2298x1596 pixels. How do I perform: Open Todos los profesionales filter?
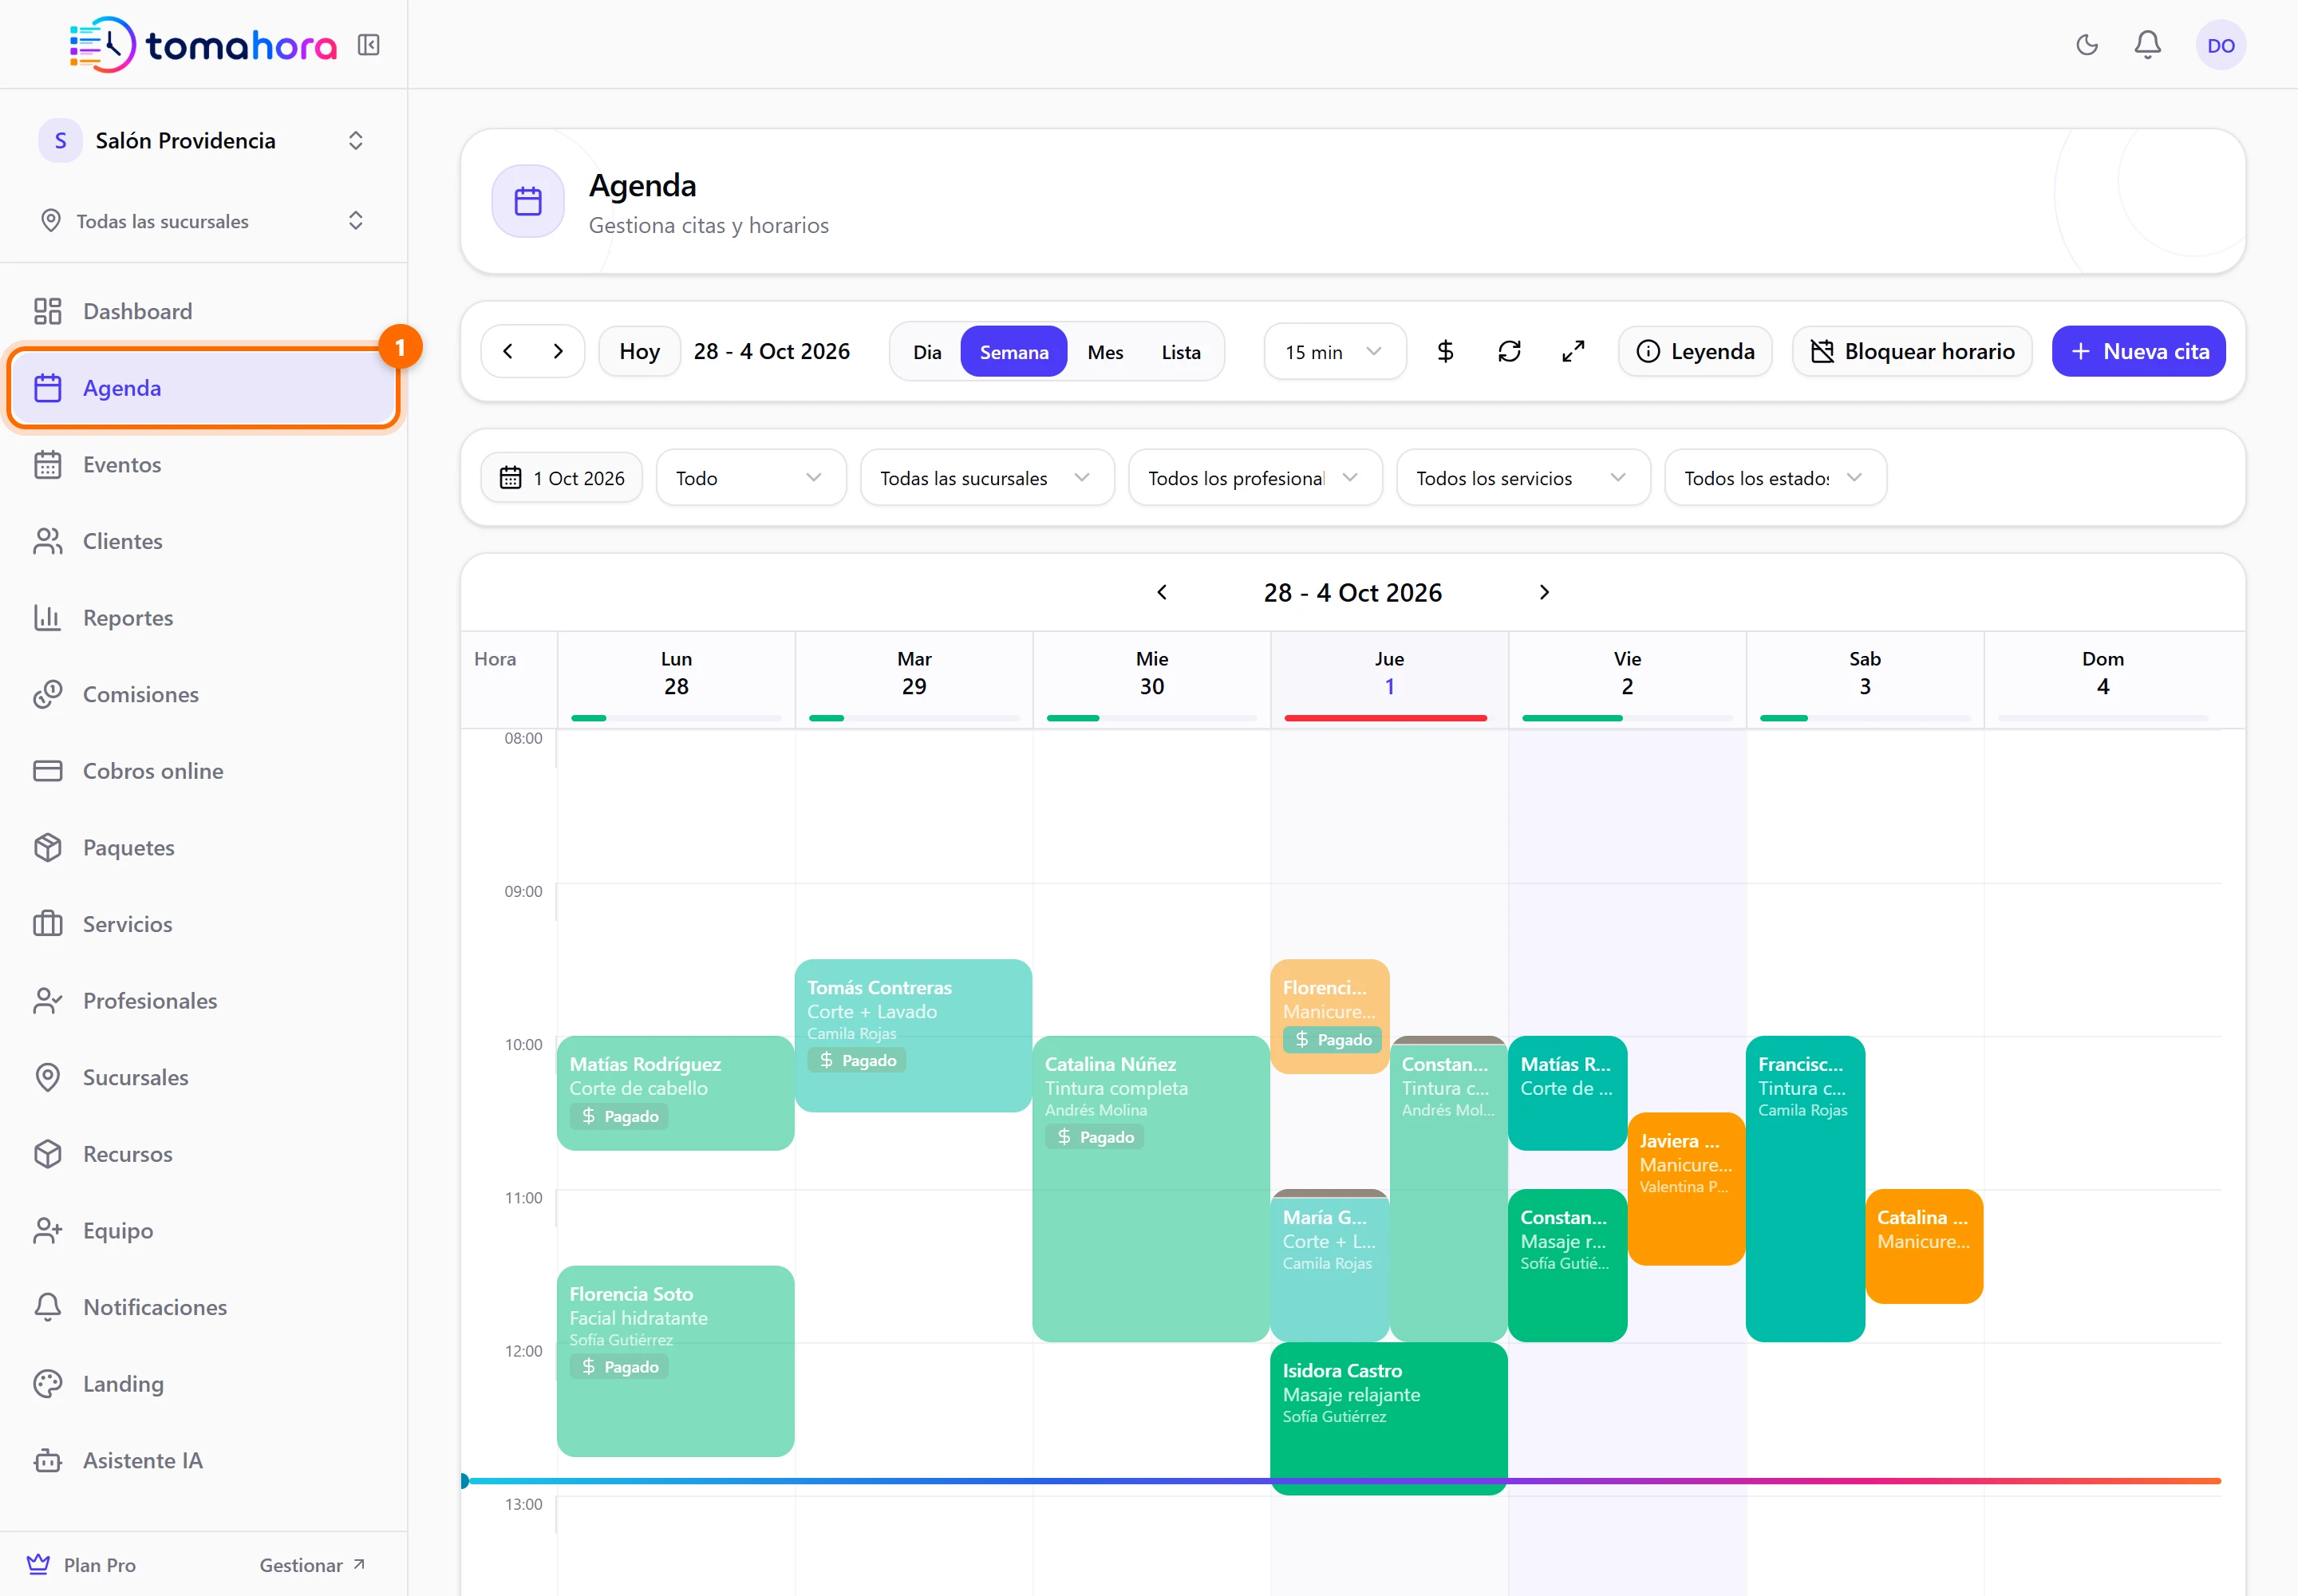coord(1255,478)
